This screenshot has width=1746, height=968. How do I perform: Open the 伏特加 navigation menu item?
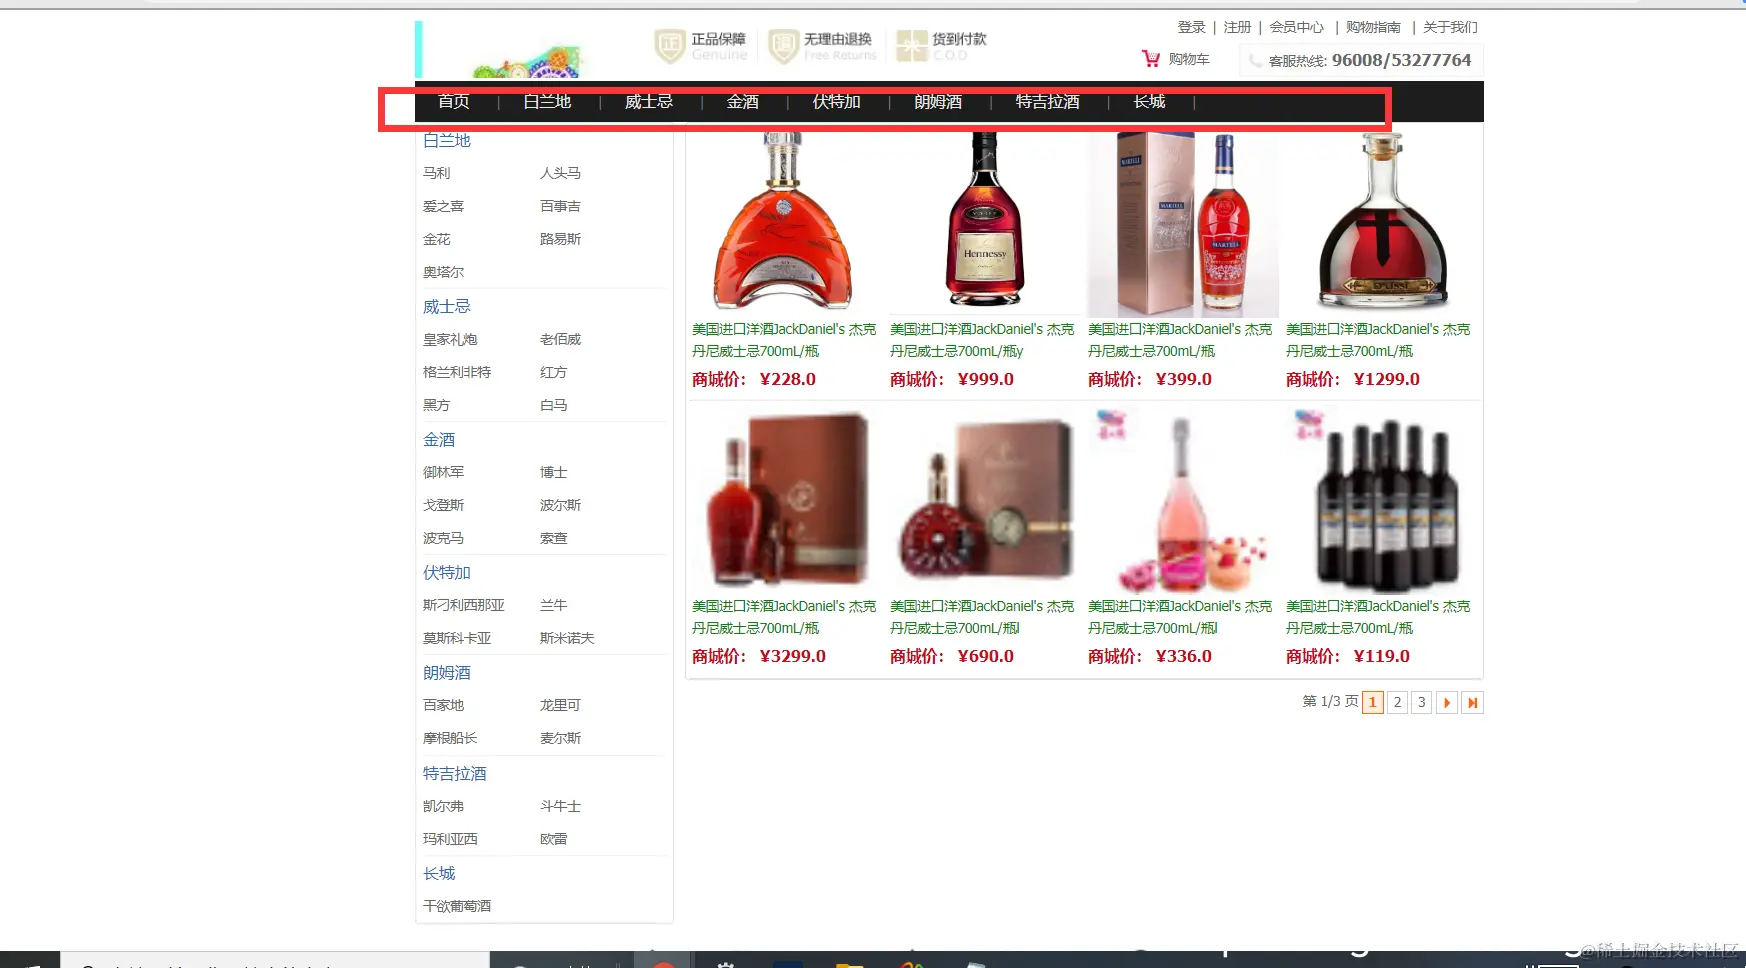(837, 101)
